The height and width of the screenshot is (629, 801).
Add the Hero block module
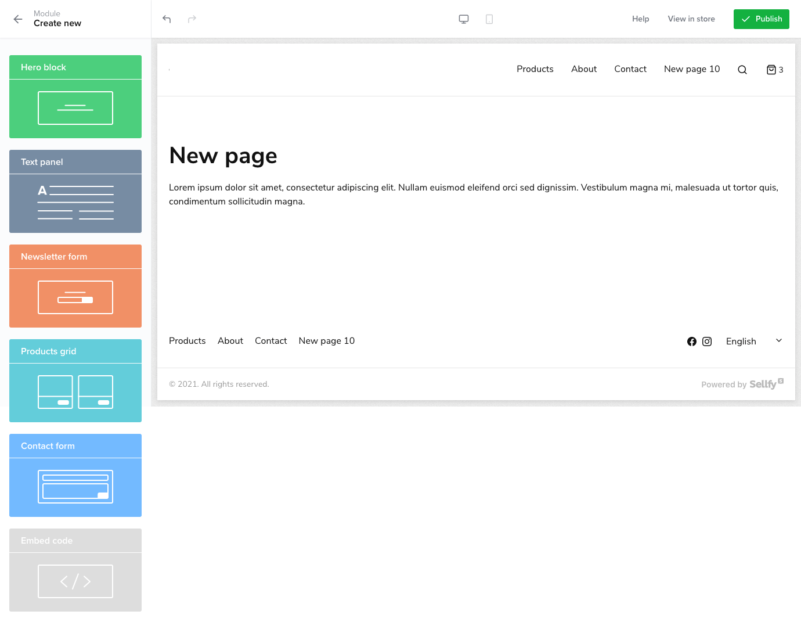point(75,97)
